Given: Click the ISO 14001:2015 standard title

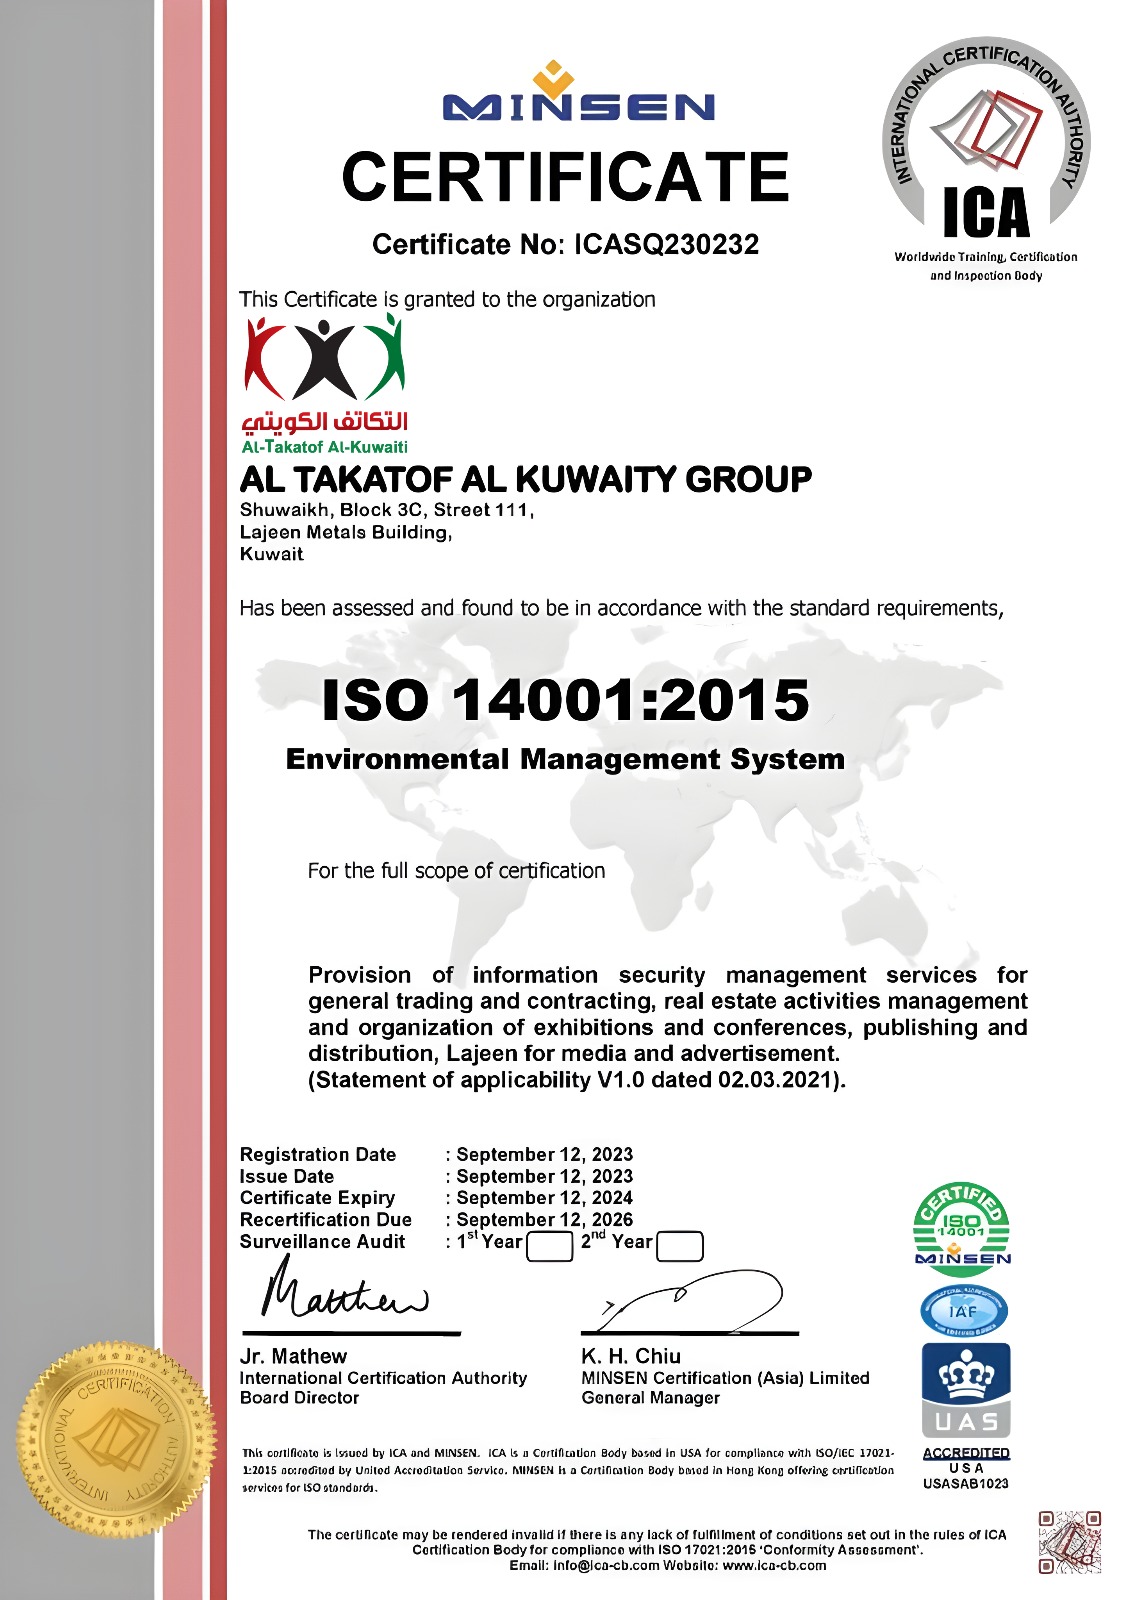Looking at the screenshot, I should 565,700.
